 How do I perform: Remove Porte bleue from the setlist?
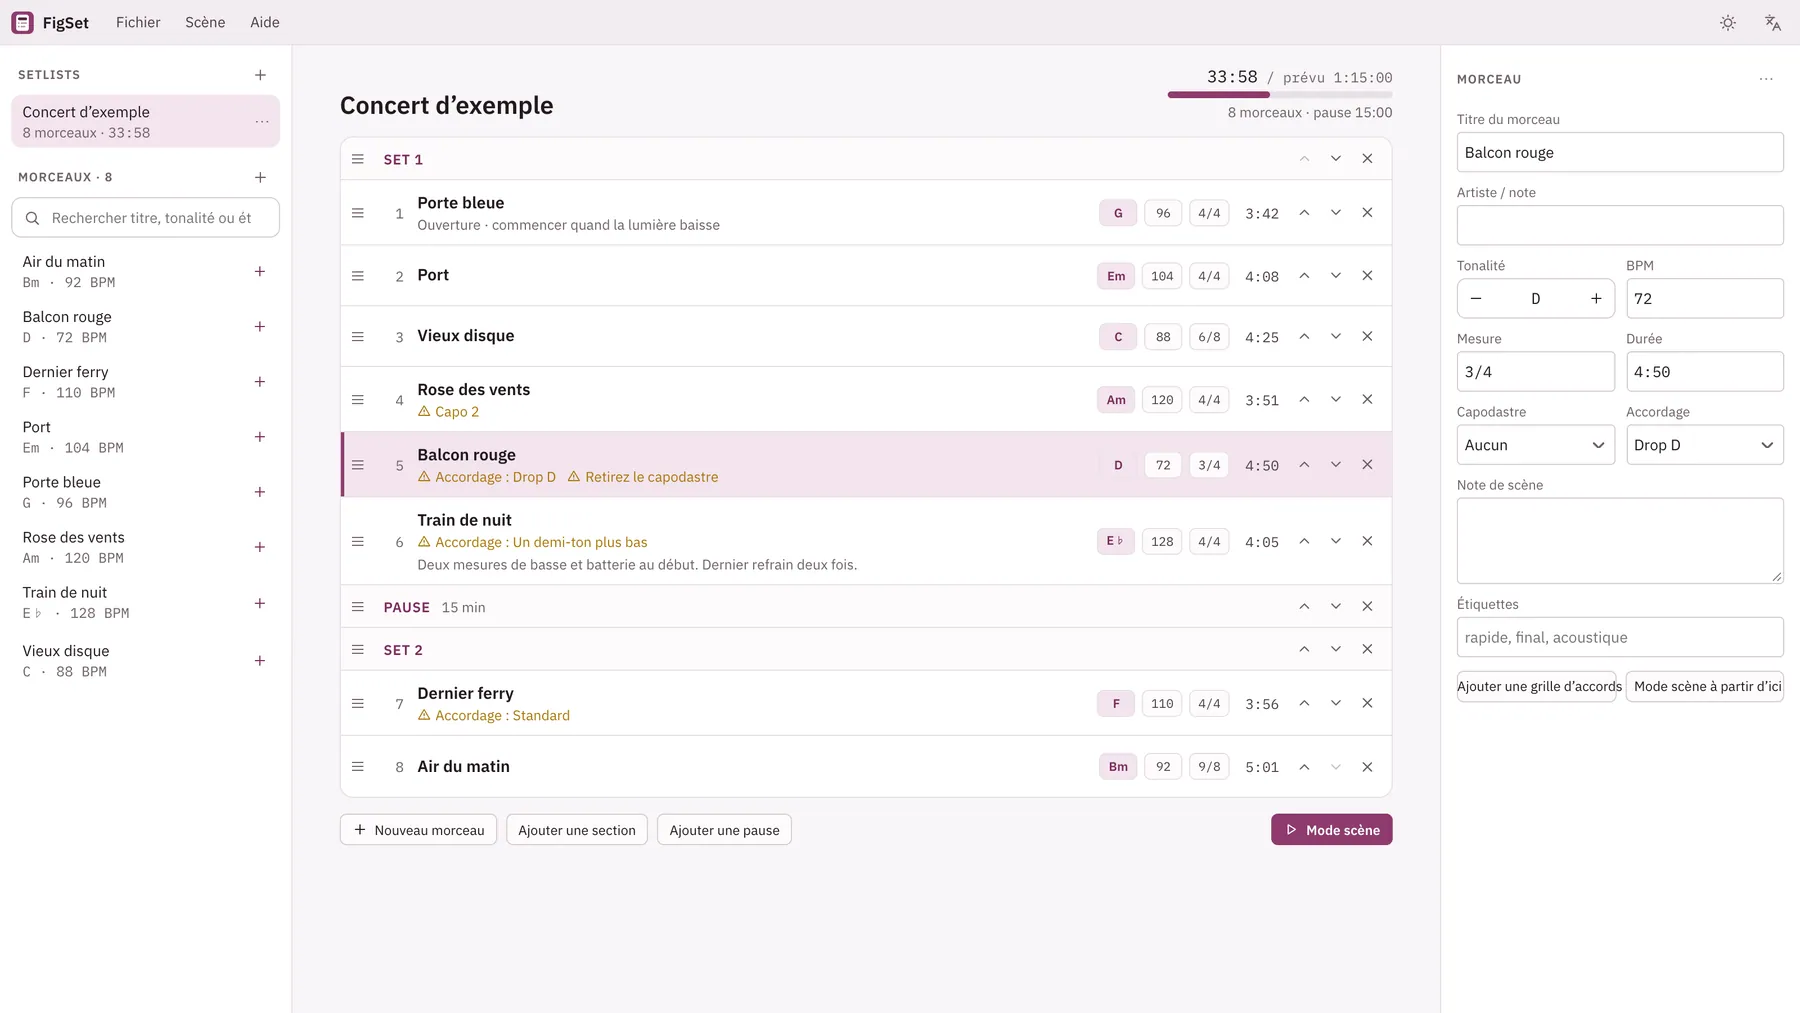pos(1367,213)
